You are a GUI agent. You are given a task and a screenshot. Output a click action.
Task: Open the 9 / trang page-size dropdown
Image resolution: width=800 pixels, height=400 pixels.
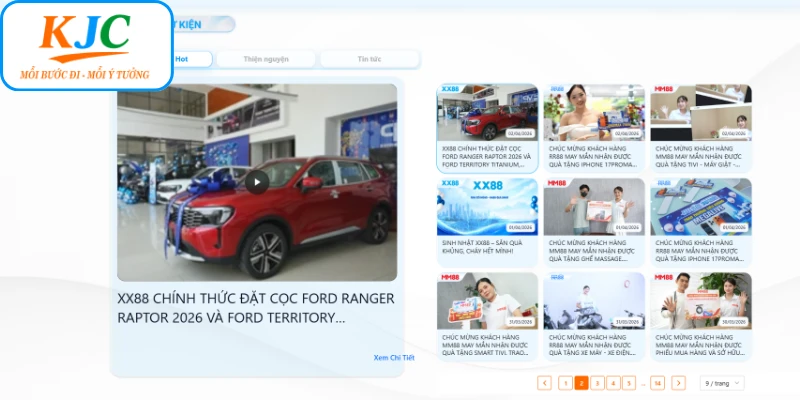coord(722,383)
